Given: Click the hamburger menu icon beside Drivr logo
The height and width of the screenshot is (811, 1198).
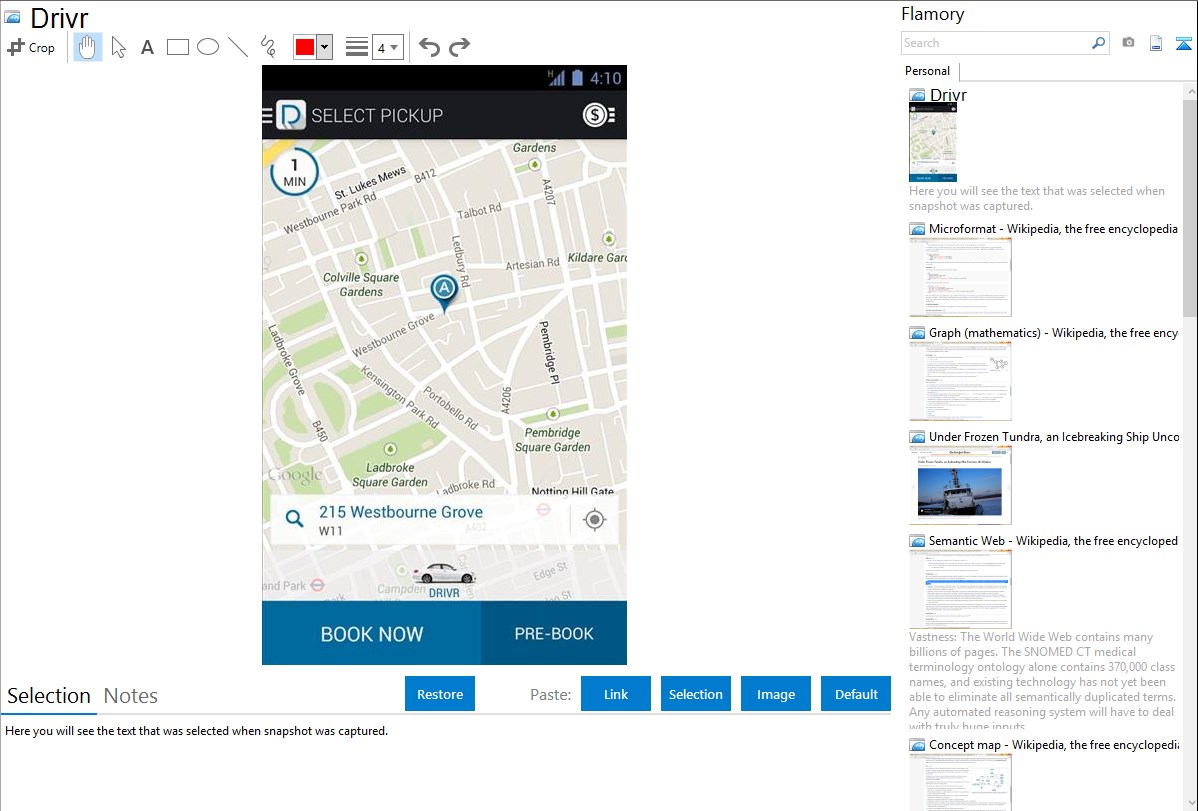Looking at the screenshot, I should click(267, 115).
